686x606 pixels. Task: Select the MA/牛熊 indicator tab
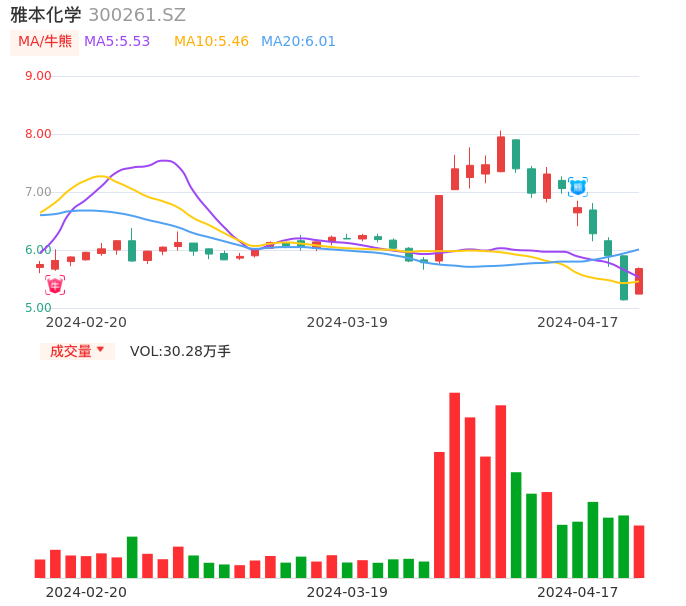(45, 42)
